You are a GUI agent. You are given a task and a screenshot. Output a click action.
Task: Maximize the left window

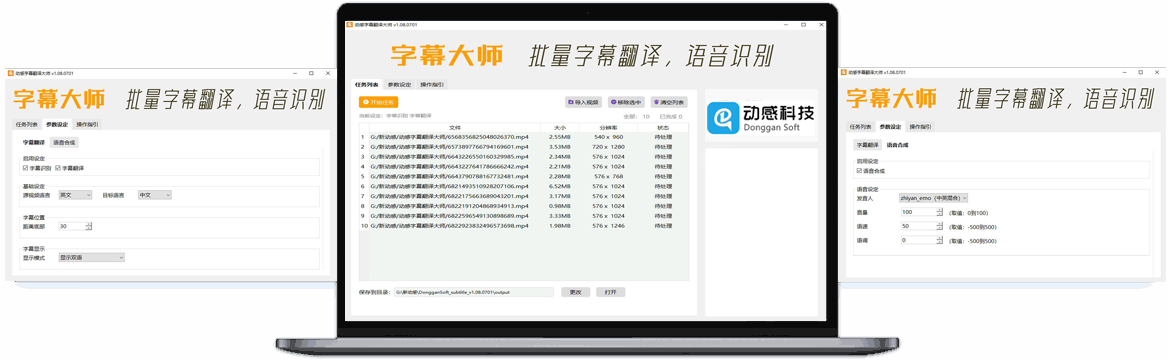click(x=311, y=73)
